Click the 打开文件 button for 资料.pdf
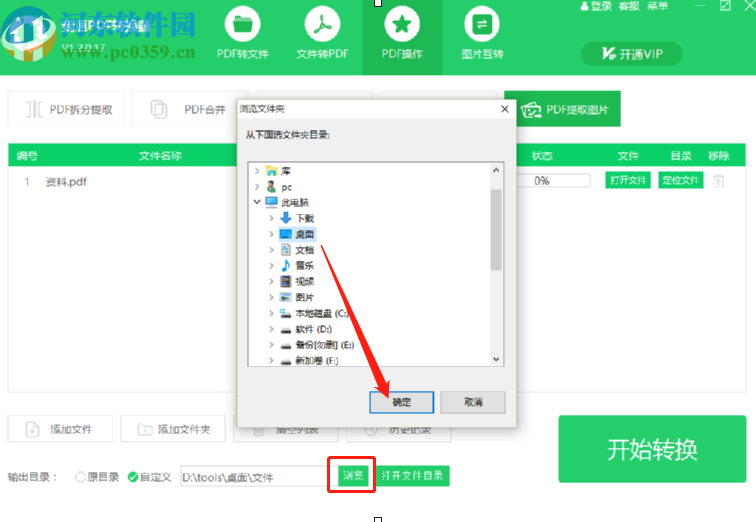Image resolution: width=756 pixels, height=522 pixels. click(628, 180)
